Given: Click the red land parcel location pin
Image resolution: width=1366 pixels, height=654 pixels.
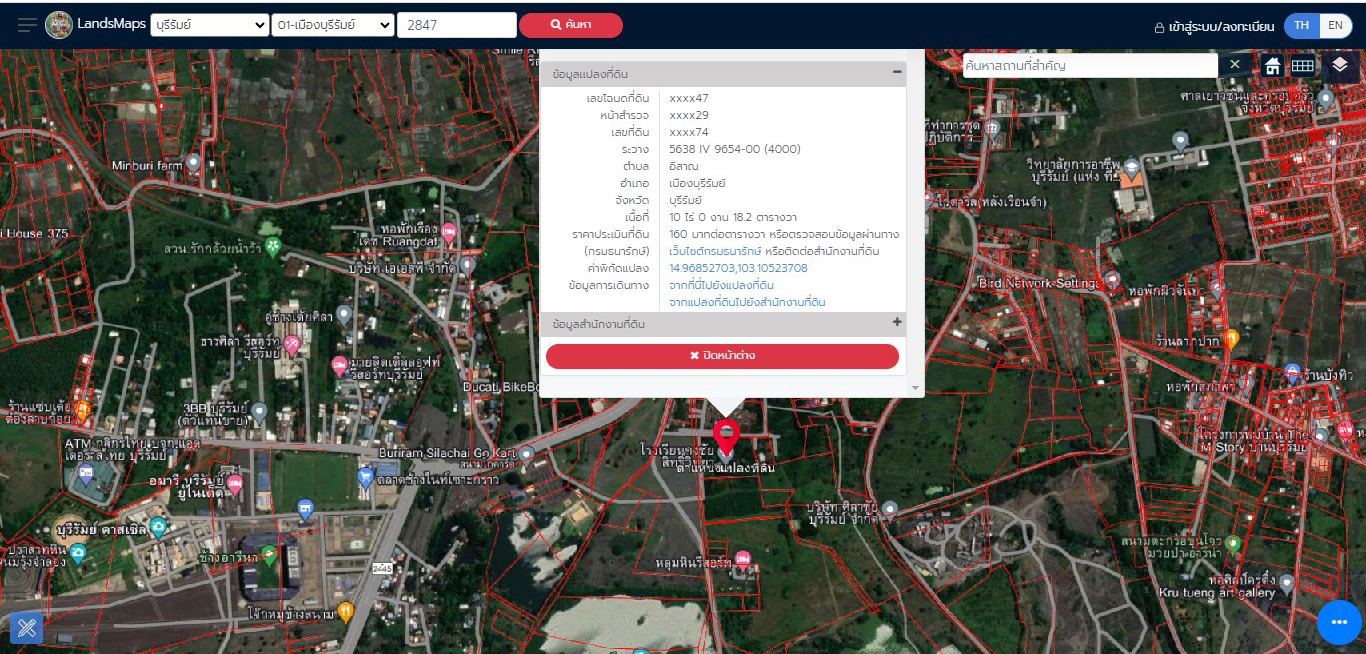Looking at the screenshot, I should (x=727, y=436).
